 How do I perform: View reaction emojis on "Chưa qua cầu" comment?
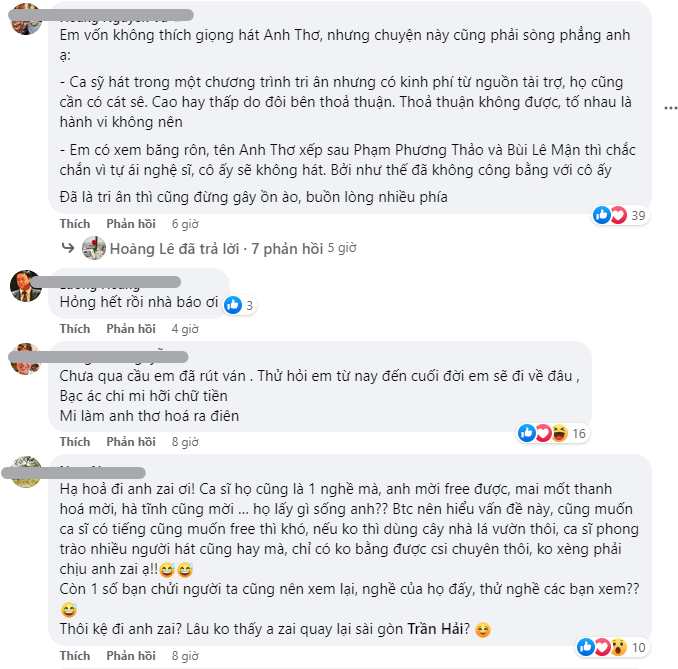pyautogui.click(x=543, y=433)
